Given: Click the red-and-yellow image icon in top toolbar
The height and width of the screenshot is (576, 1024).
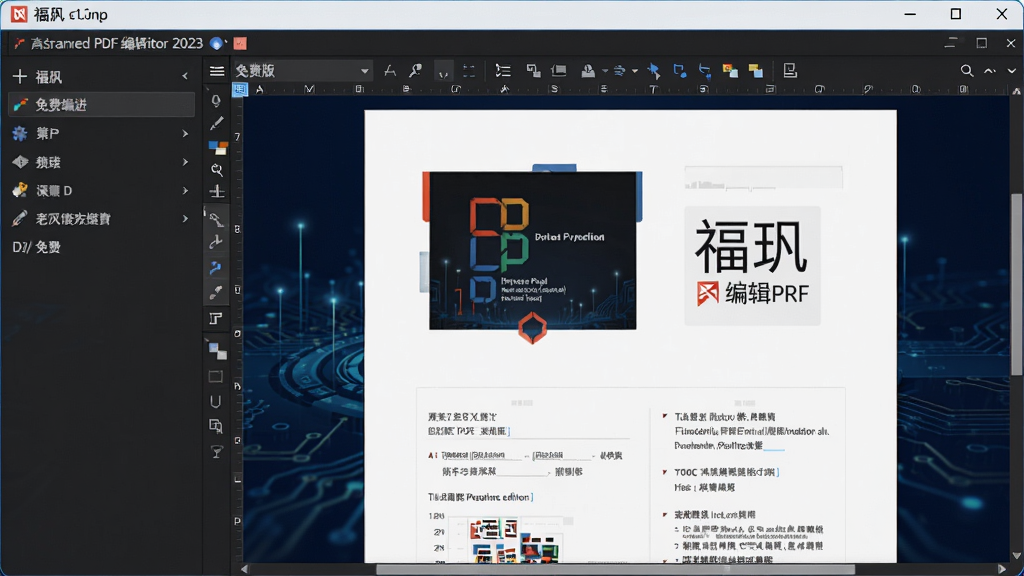Looking at the screenshot, I should click(x=730, y=71).
